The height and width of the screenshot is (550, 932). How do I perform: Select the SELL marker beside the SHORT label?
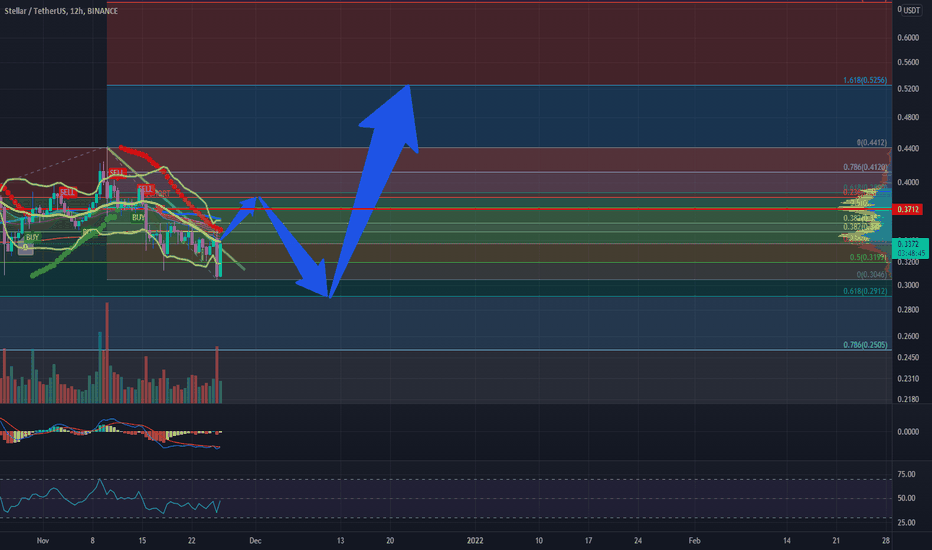click(x=146, y=189)
